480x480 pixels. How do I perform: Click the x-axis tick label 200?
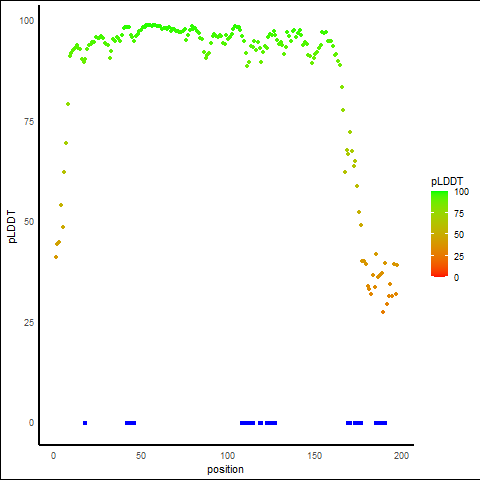tap(401, 455)
